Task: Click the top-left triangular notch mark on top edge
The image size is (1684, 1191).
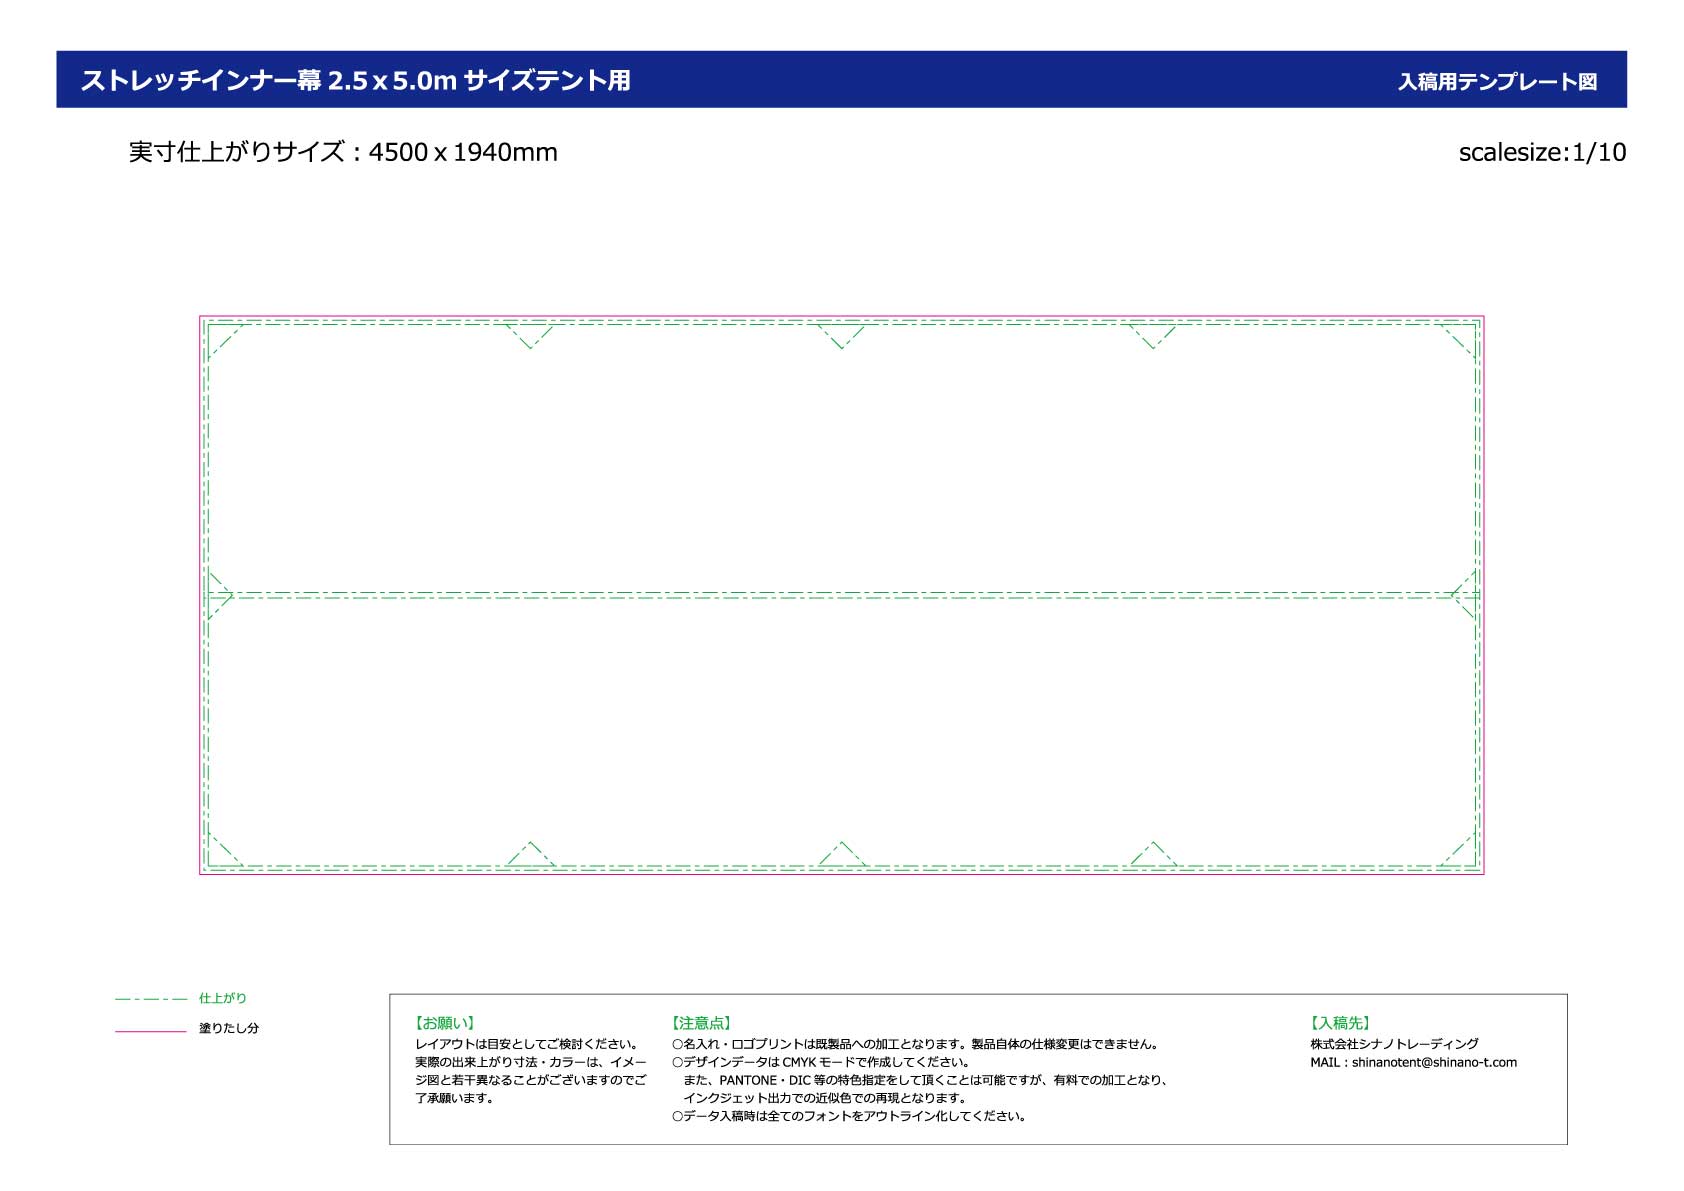Action: click(x=530, y=335)
